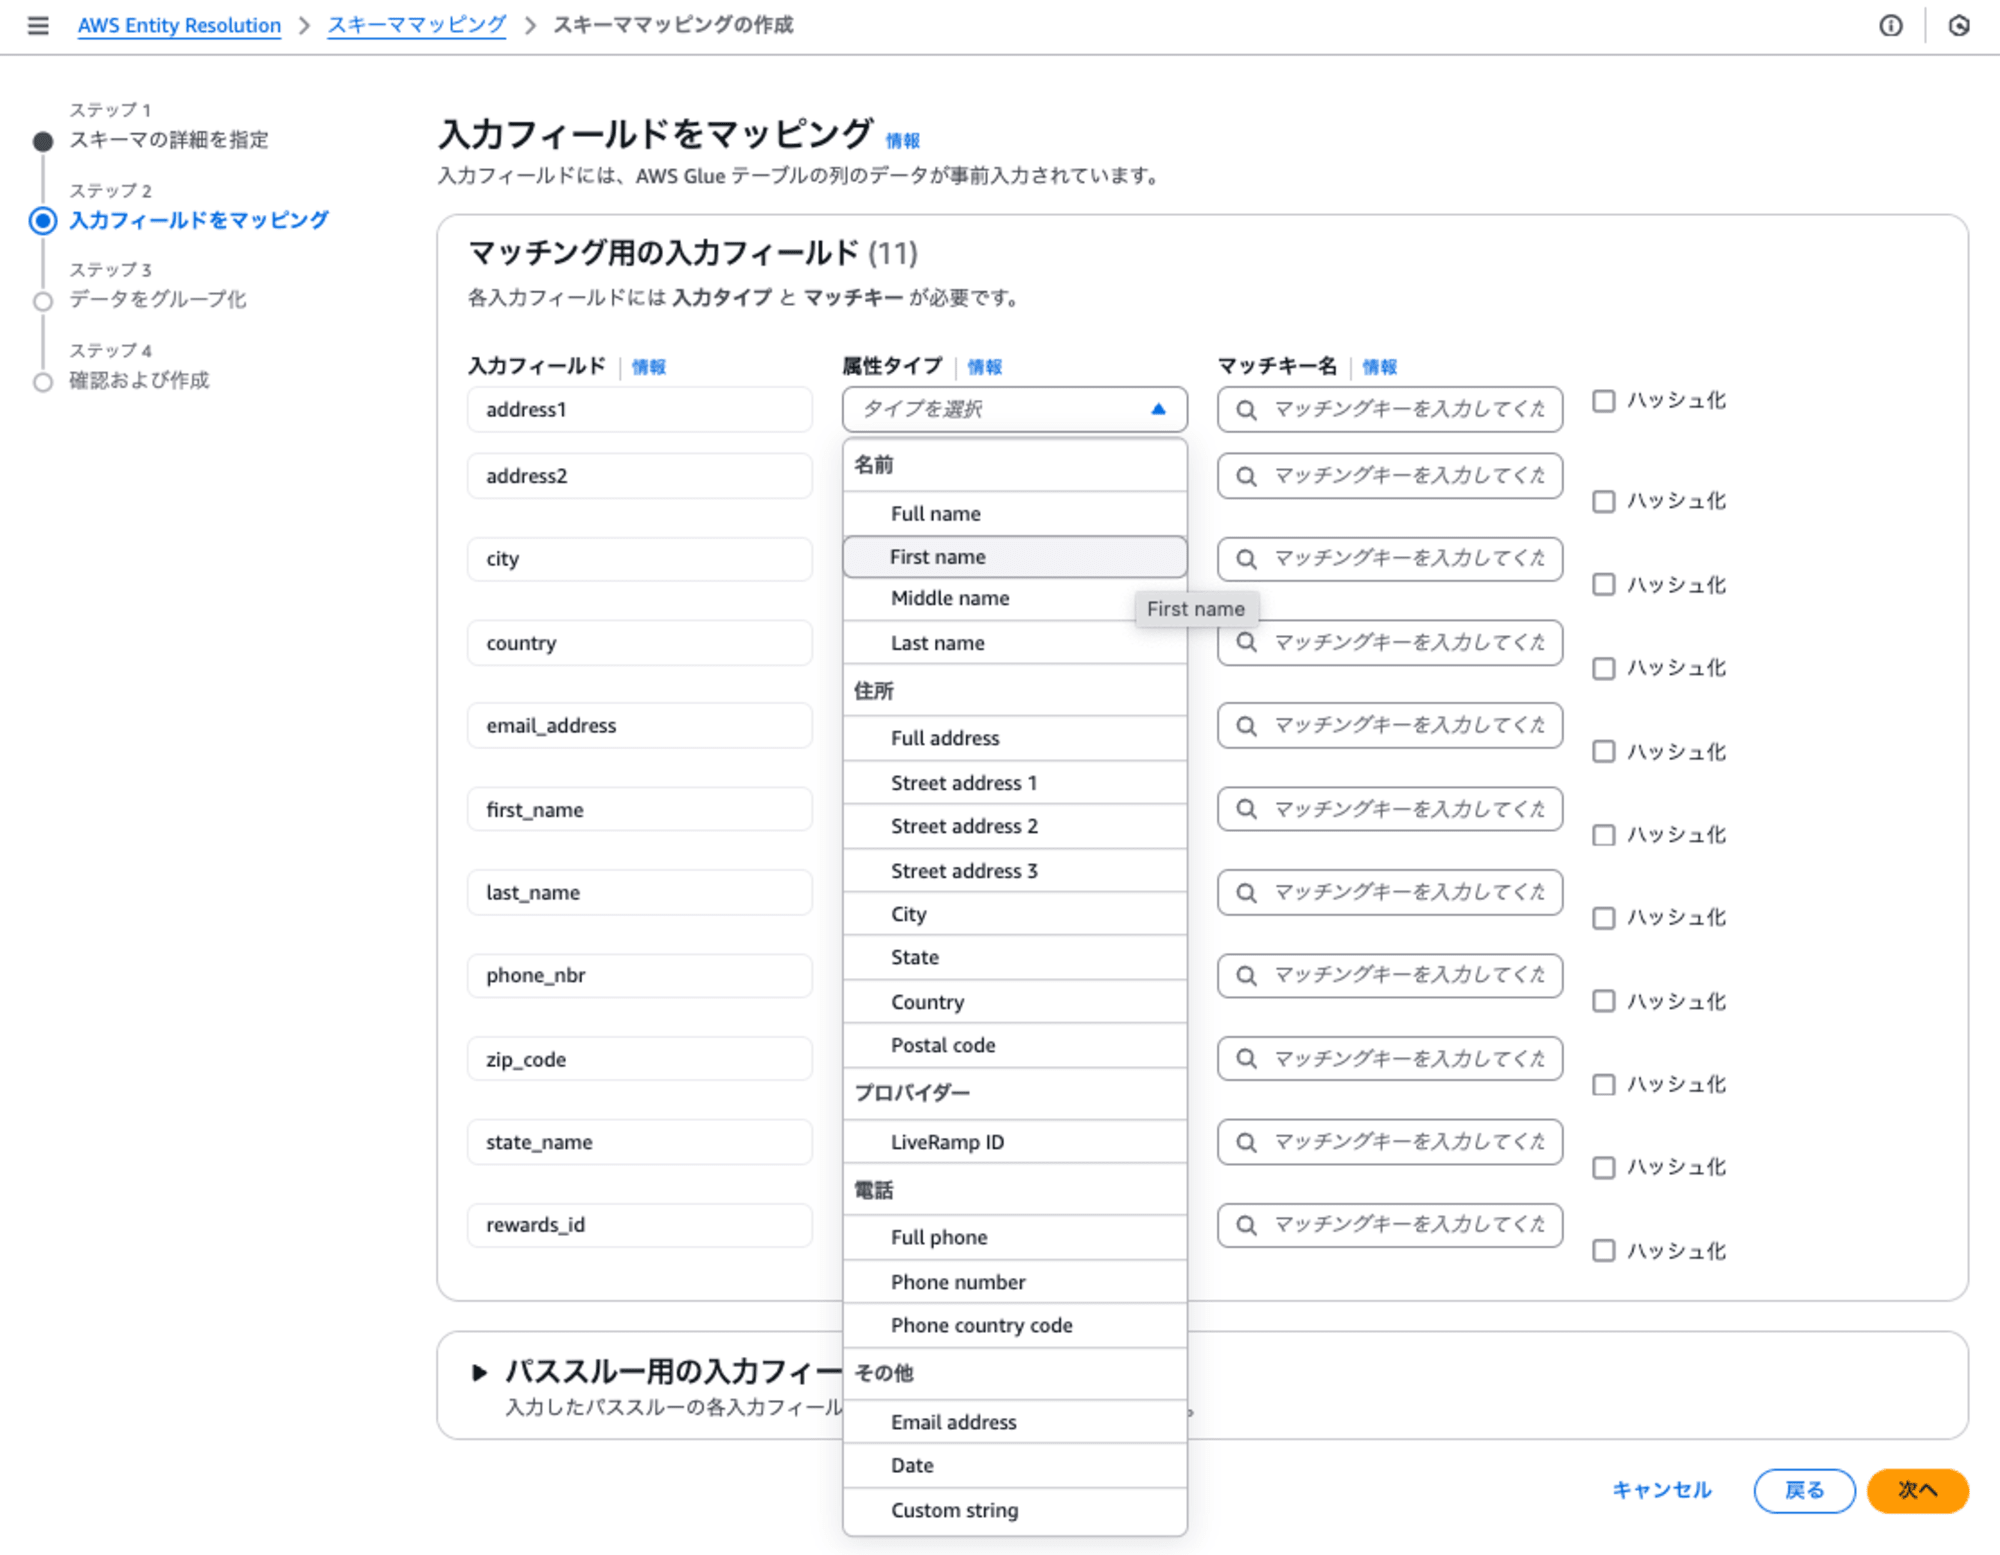
Task: Click the country match key input
Action: click(1390, 643)
